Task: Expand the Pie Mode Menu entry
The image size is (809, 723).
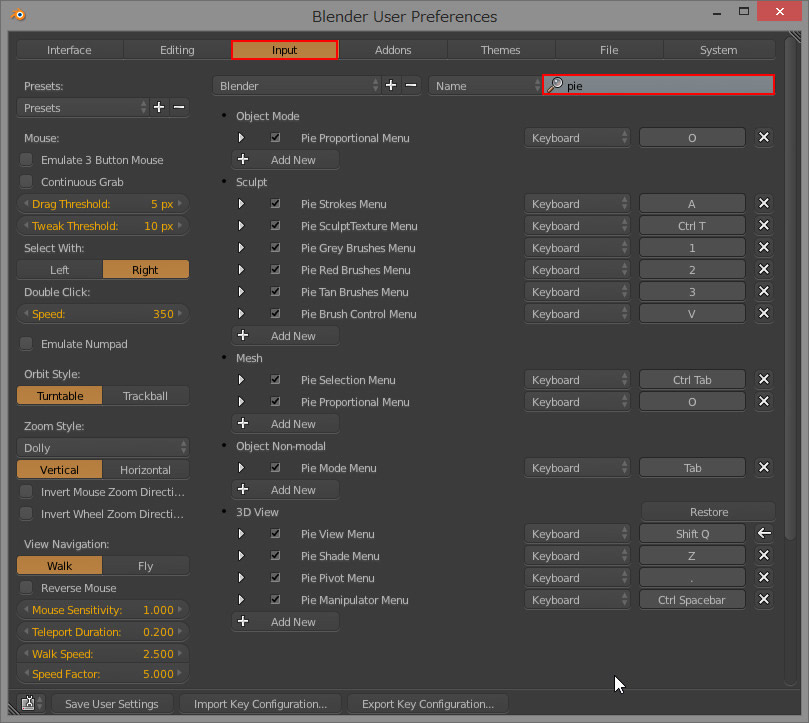Action: tap(241, 468)
